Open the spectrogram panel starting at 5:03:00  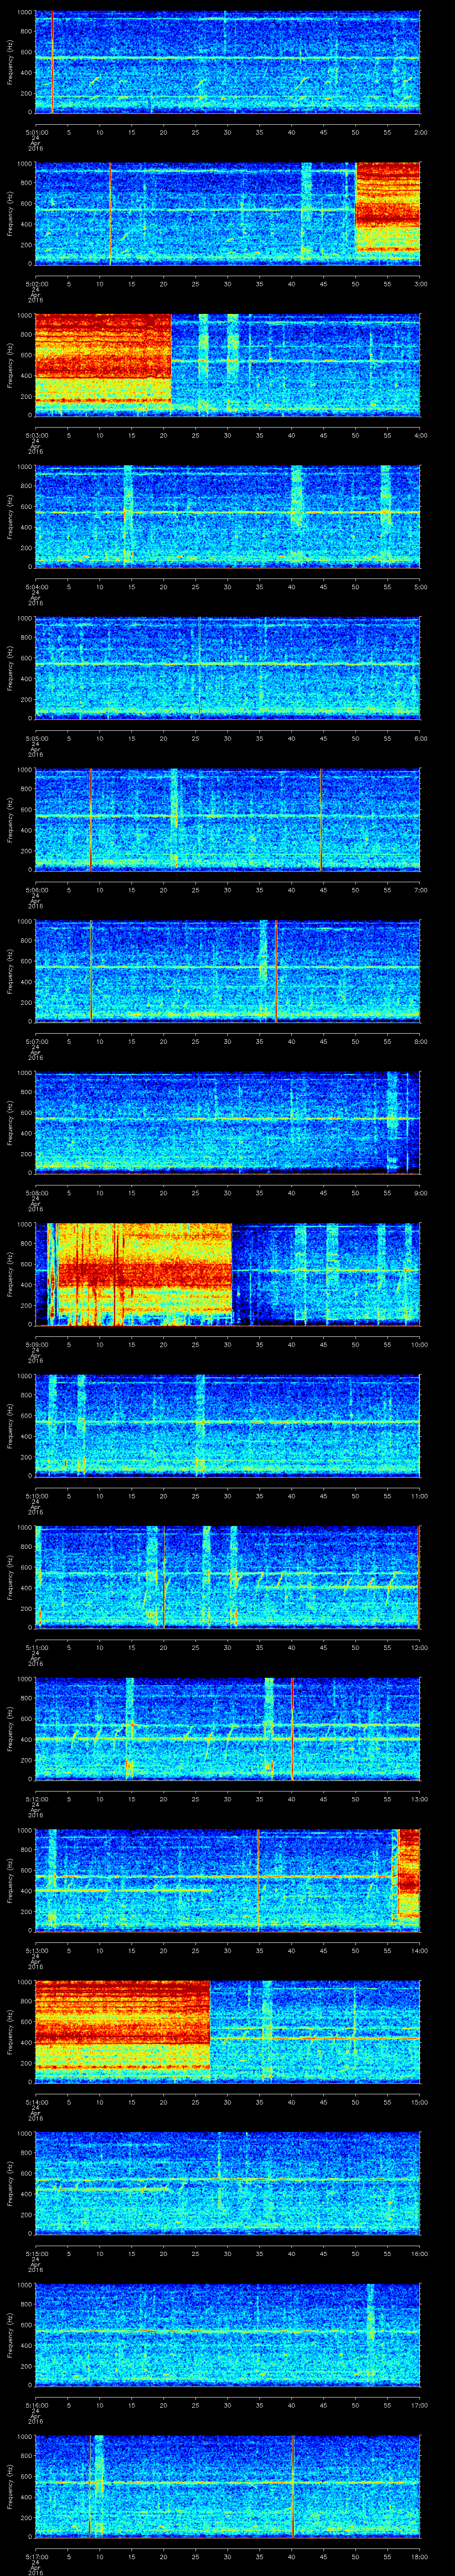point(227,364)
